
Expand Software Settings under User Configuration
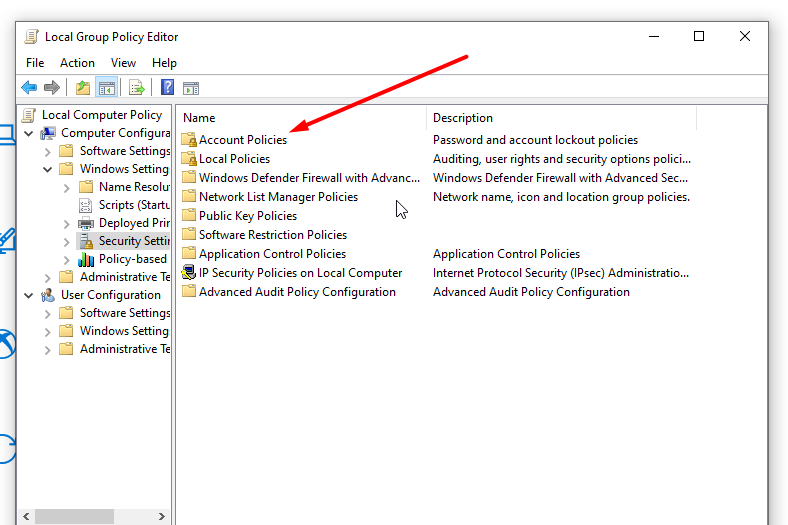(x=48, y=314)
